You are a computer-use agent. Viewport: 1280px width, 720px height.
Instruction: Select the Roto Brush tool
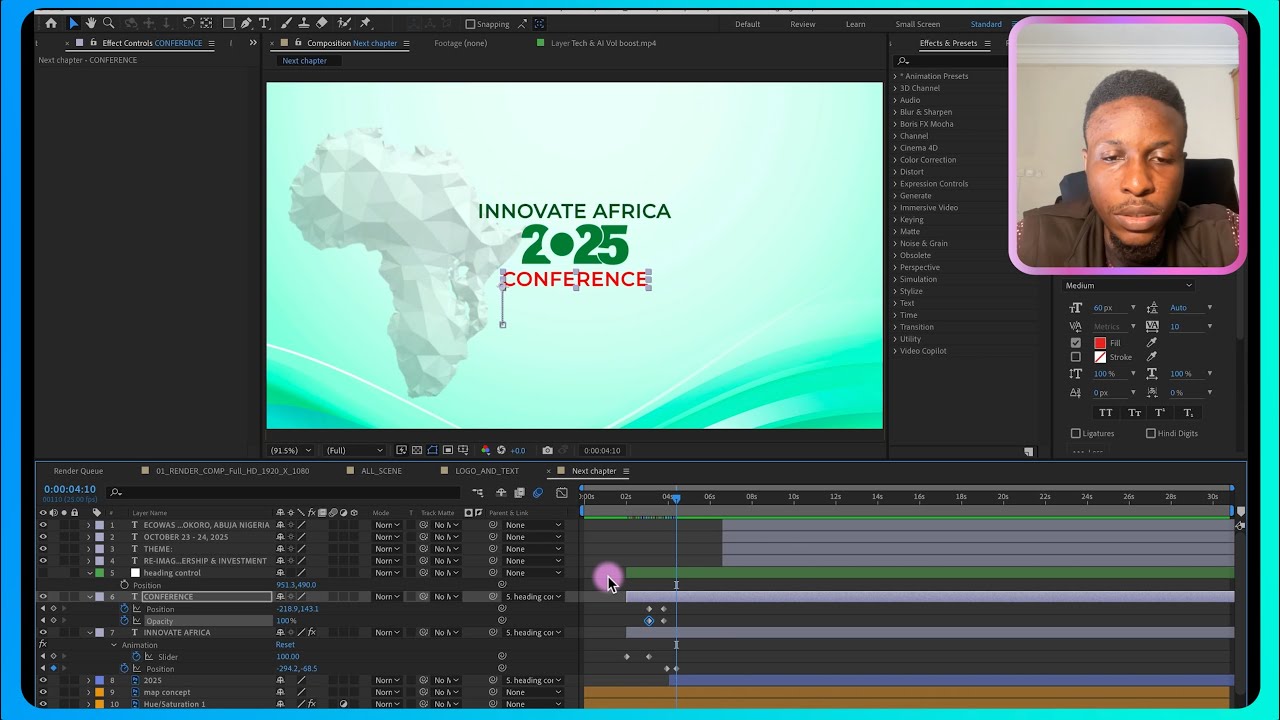tap(343, 23)
